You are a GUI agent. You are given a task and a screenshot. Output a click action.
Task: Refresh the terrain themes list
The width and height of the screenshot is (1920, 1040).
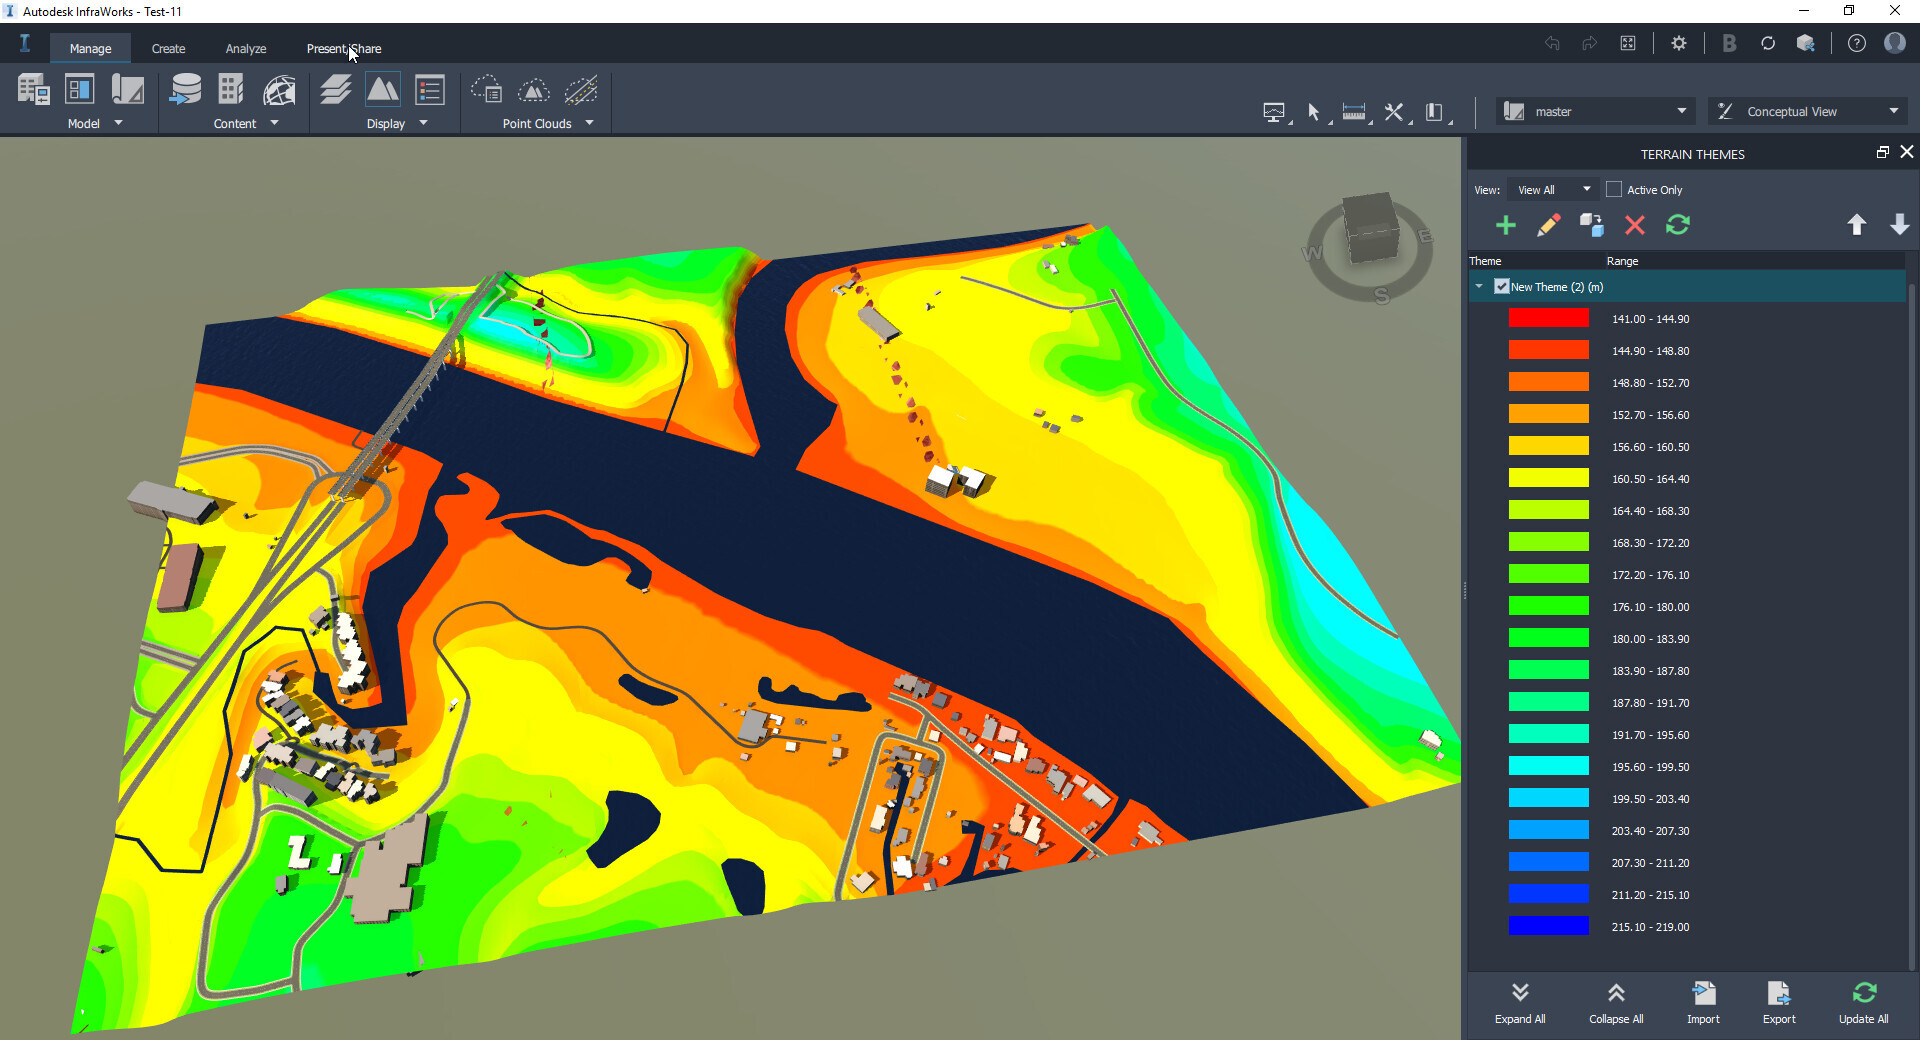click(1678, 225)
